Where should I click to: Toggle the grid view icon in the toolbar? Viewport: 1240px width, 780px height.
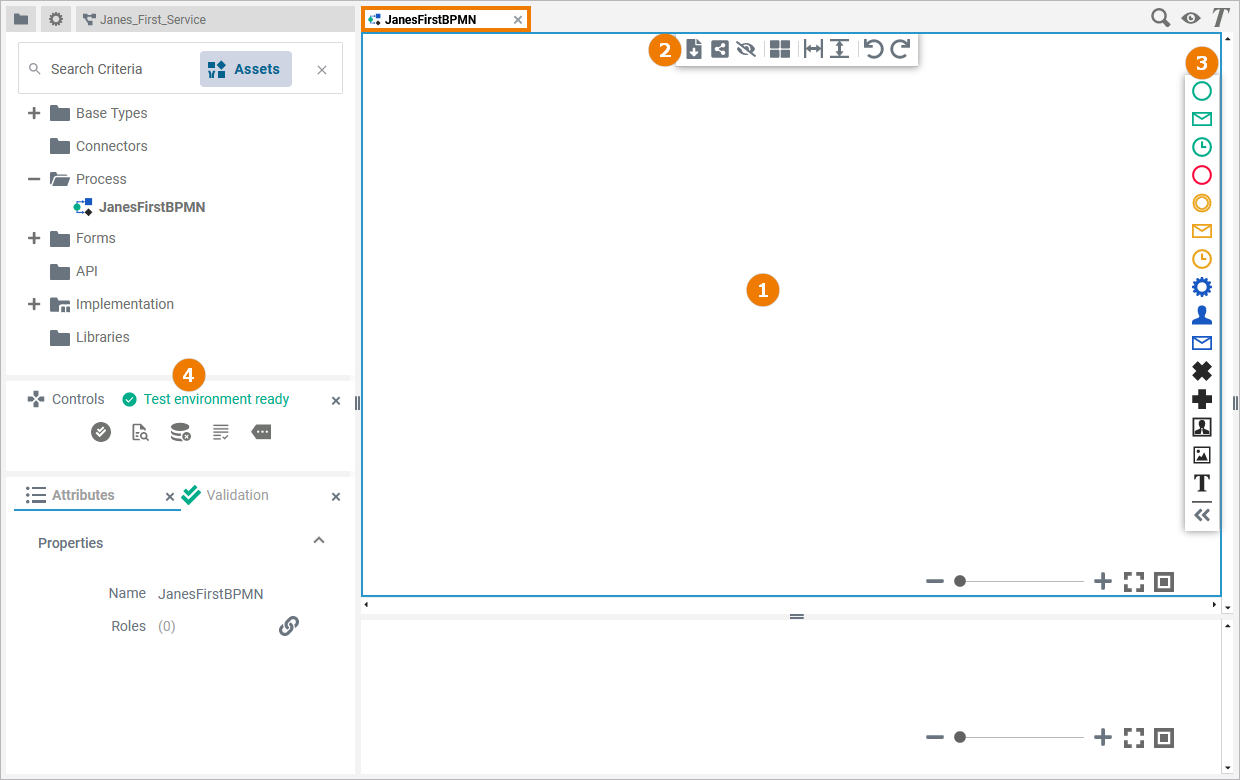[x=779, y=48]
